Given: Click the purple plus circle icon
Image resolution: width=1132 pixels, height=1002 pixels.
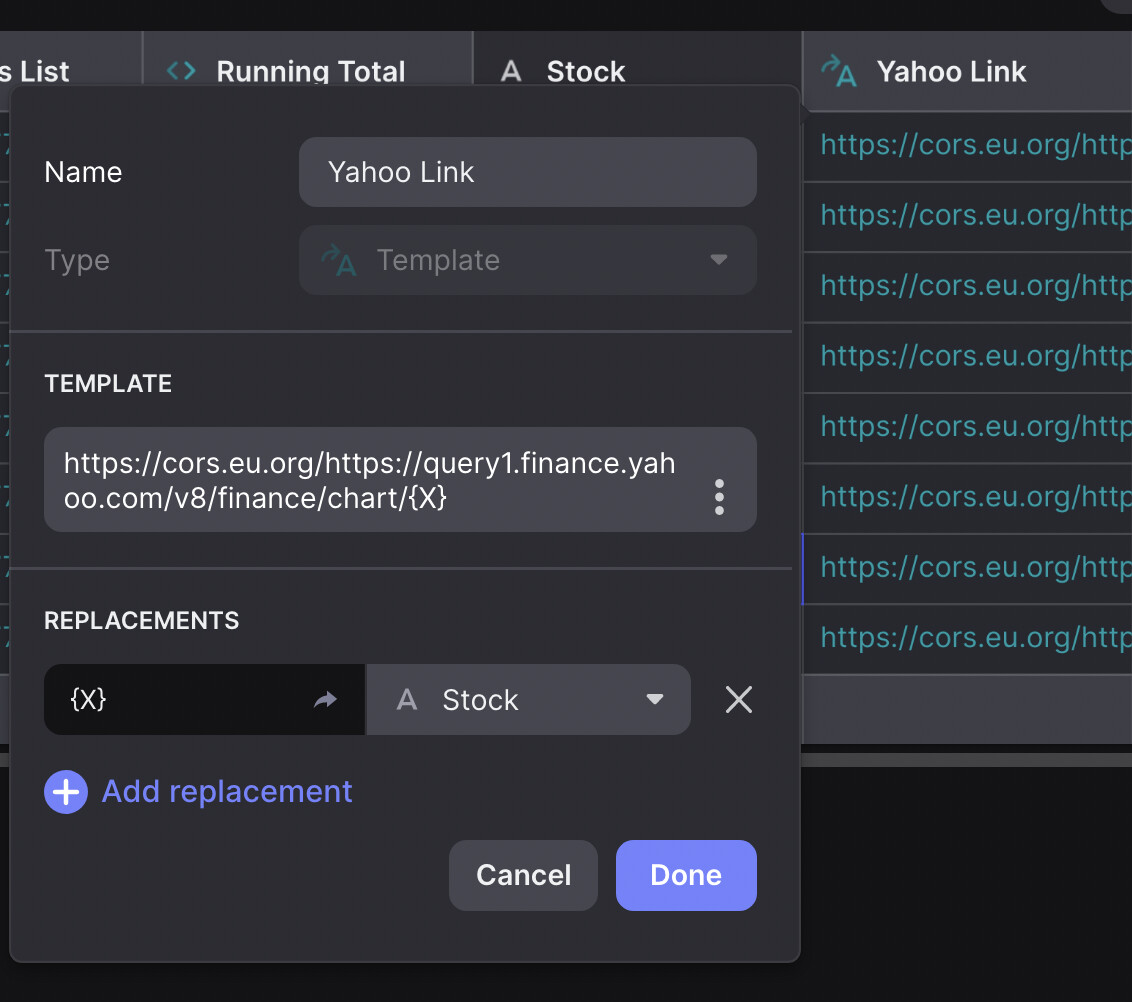Looking at the screenshot, I should (66, 792).
